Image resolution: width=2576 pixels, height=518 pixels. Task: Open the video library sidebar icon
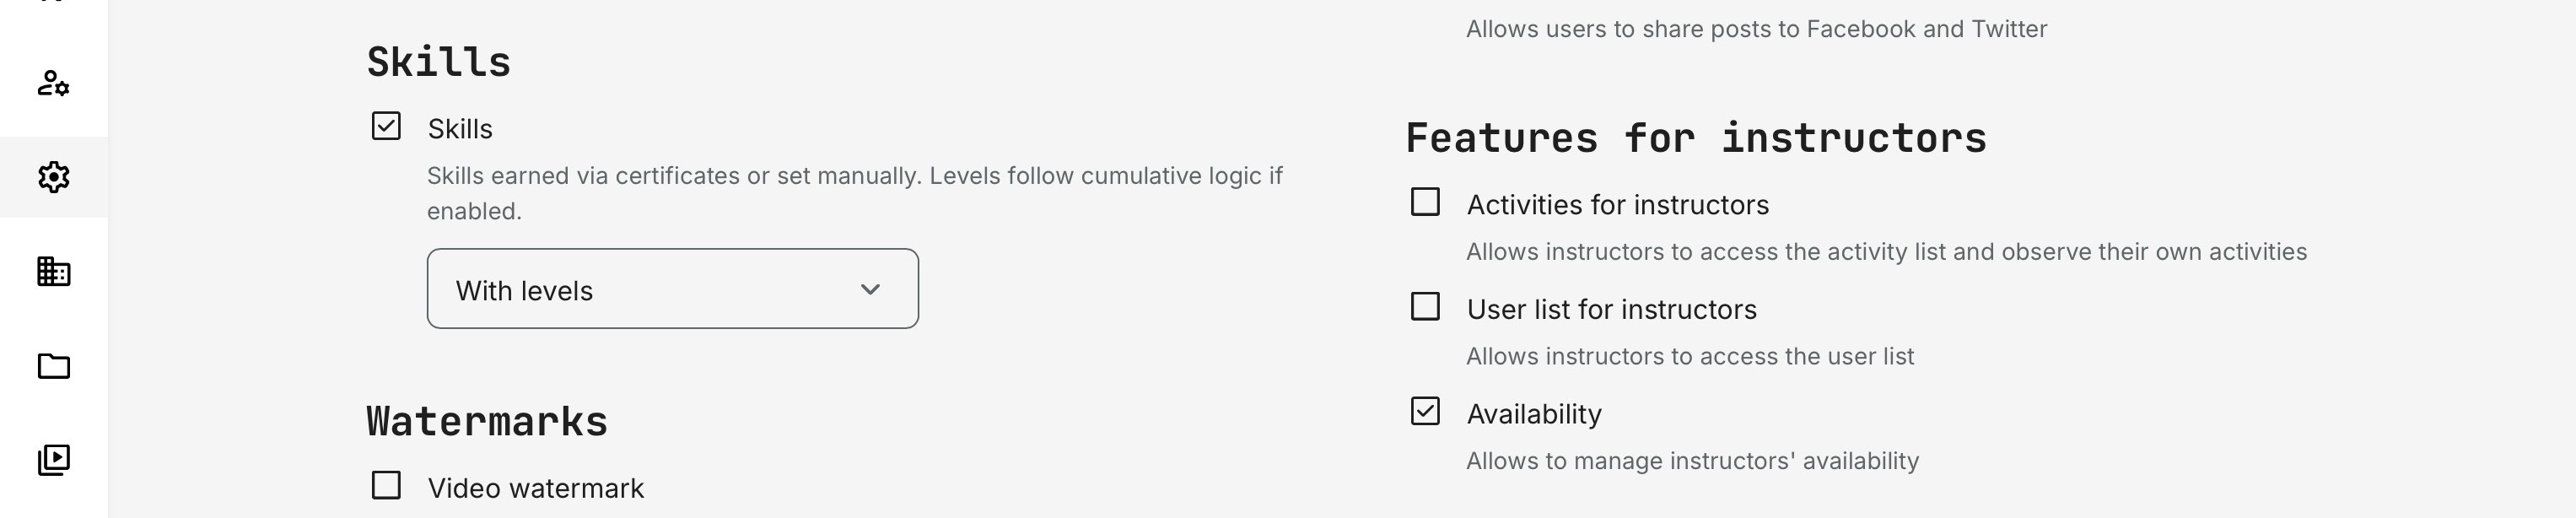(55, 457)
